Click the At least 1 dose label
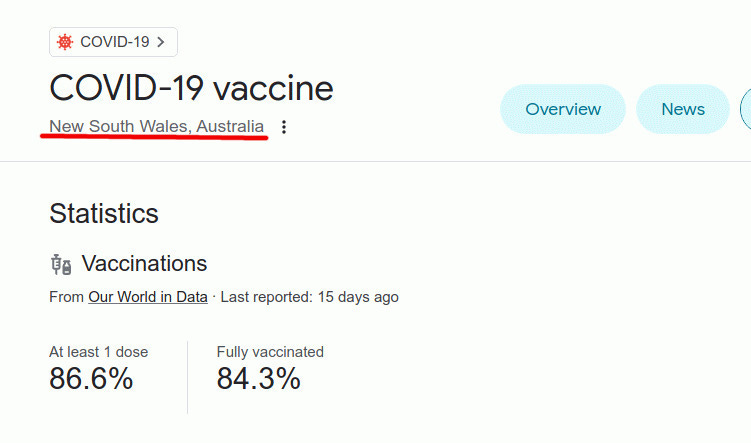The image size is (751, 443). click(x=99, y=352)
